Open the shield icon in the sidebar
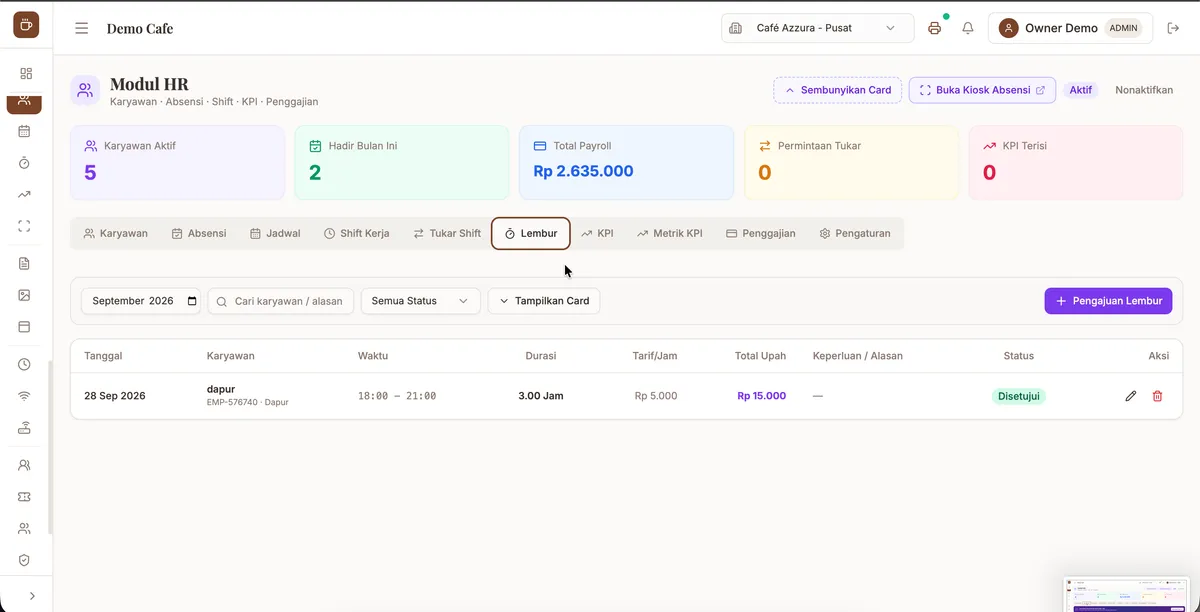The image size is (1200, 612). pyautogui.click(x=25, y=560)
